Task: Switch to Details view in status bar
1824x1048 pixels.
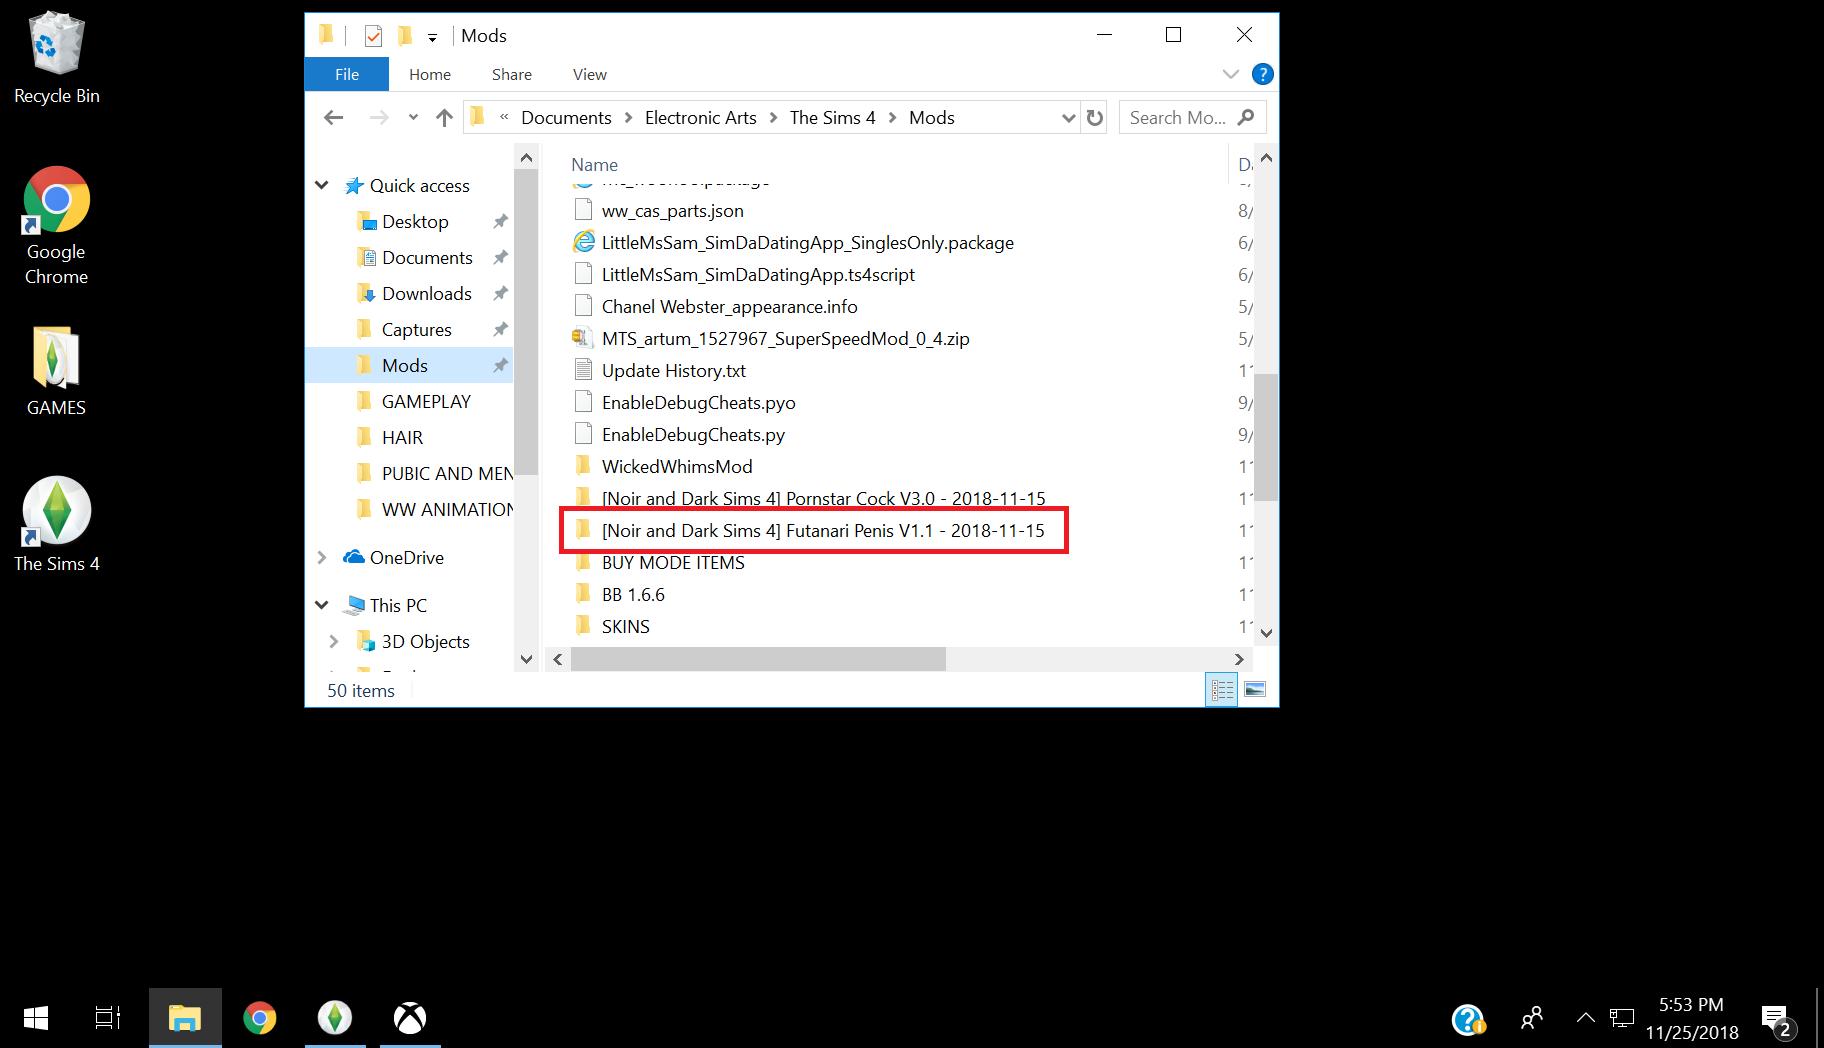Action: [x=1222, y=689]
